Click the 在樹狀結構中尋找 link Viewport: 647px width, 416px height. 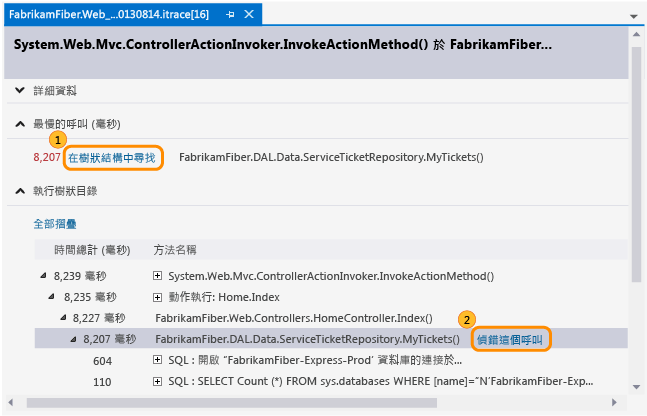coord(112,158)
